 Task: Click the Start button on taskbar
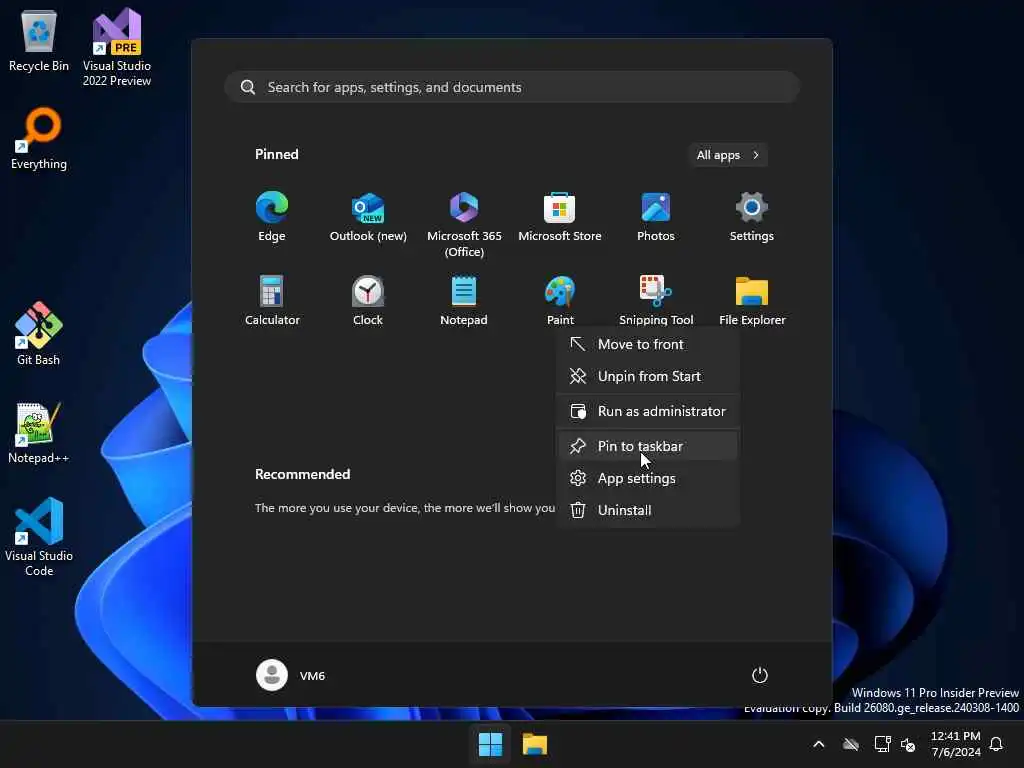coord(490,744)
